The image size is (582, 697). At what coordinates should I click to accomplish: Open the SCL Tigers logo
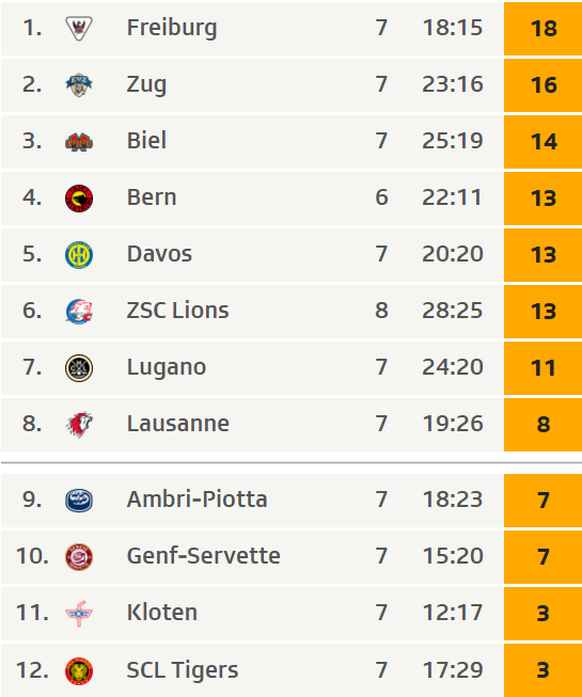(x=79, y=671)
